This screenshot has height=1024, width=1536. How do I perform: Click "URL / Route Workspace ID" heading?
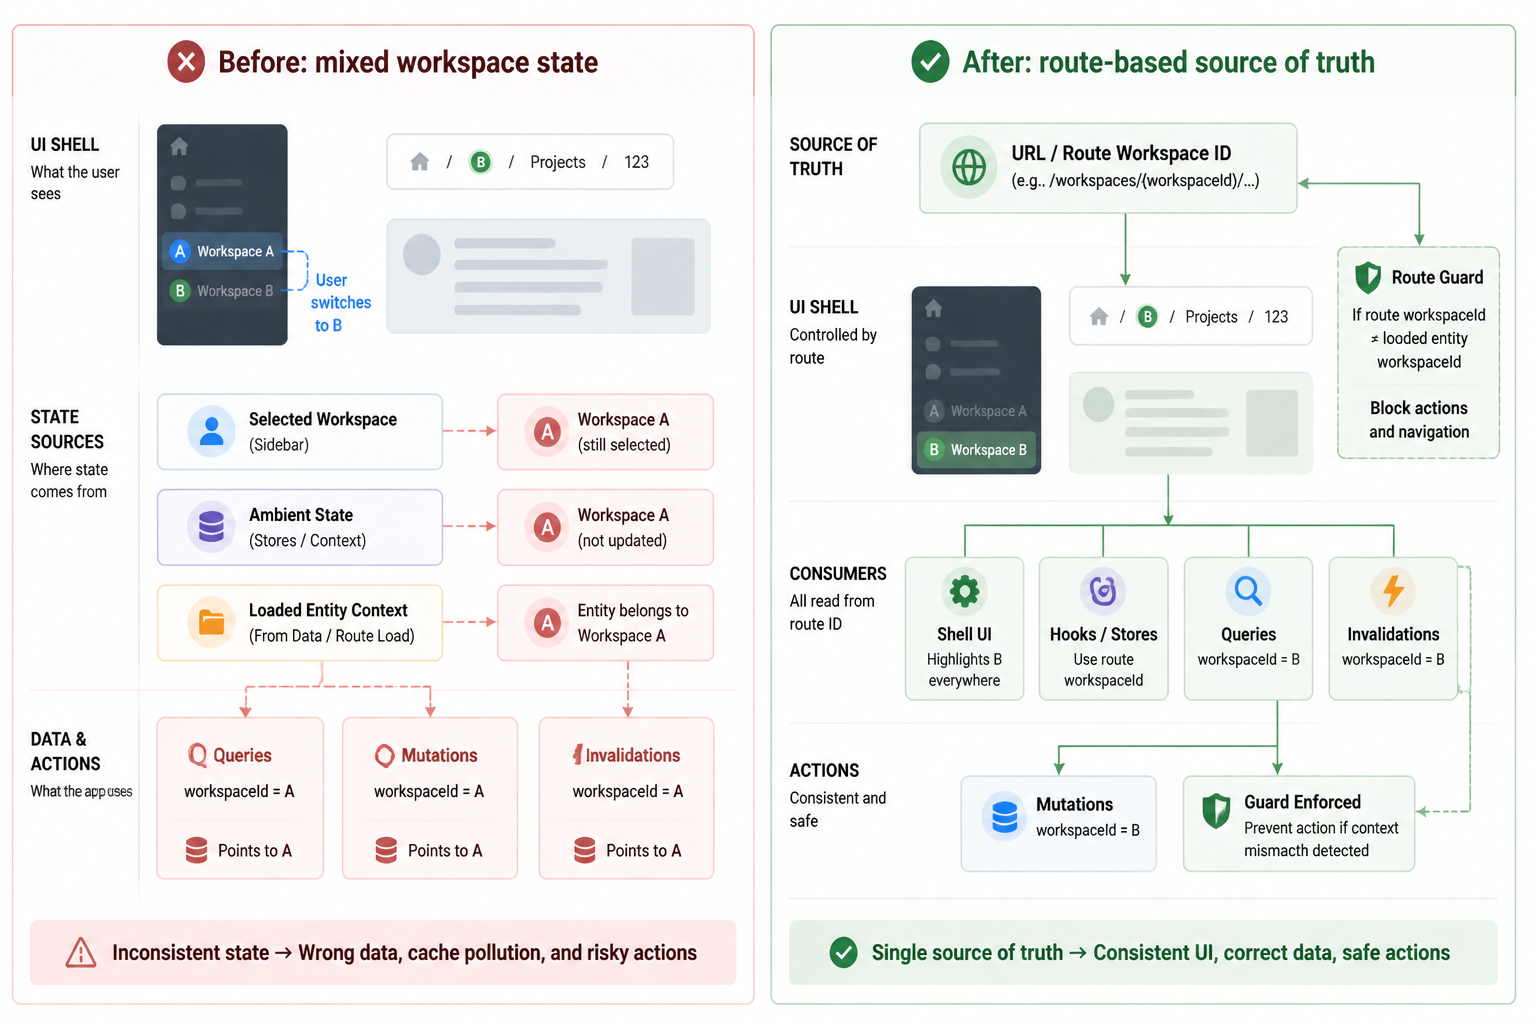1121,153
